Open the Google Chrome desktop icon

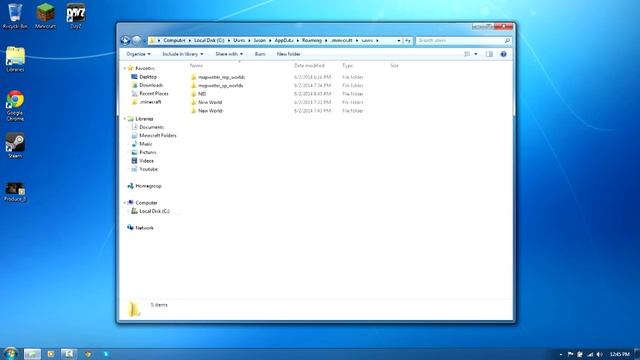pos(15,106)
